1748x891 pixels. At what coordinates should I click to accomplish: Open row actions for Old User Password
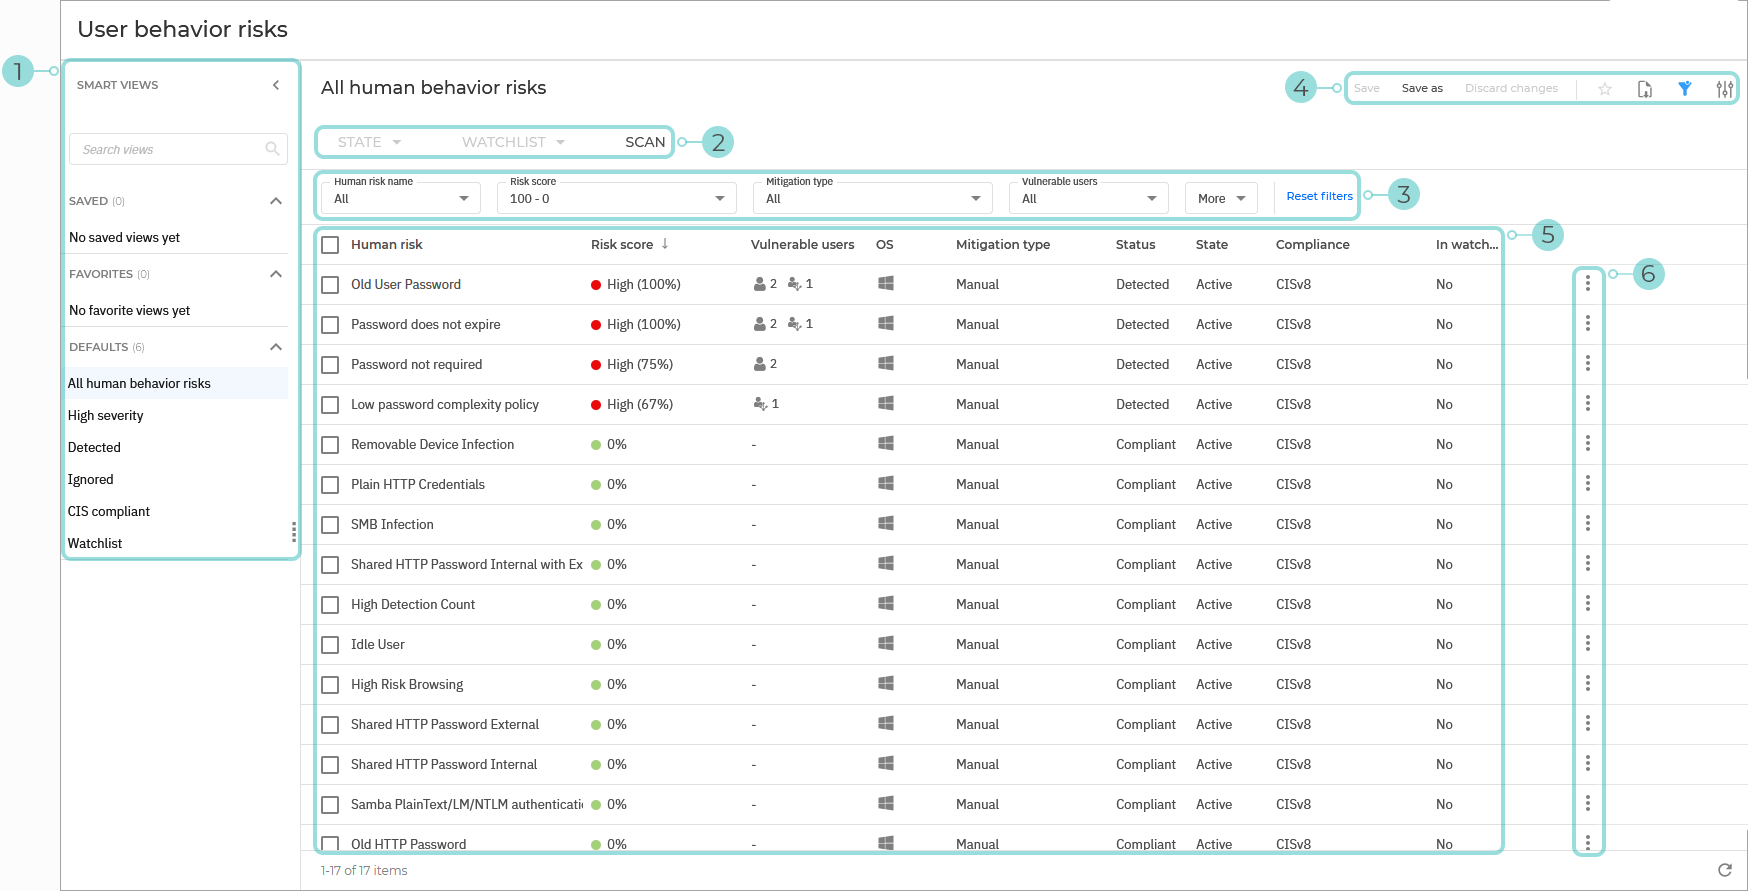click(1588, 284)
